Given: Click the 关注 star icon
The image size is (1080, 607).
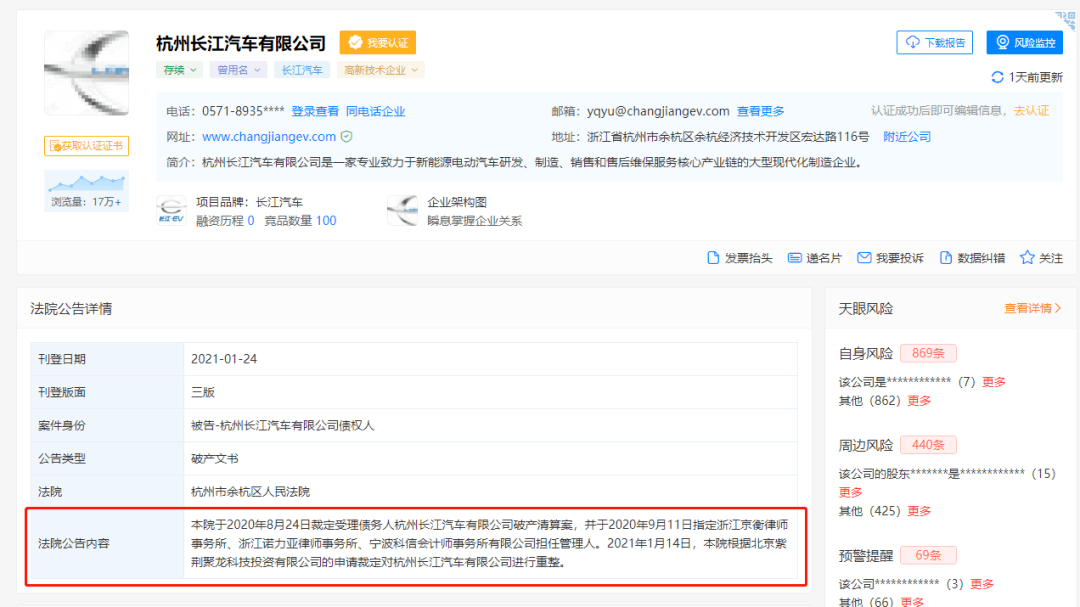Looking at the screenshot, I should (x=1027, y=258).
